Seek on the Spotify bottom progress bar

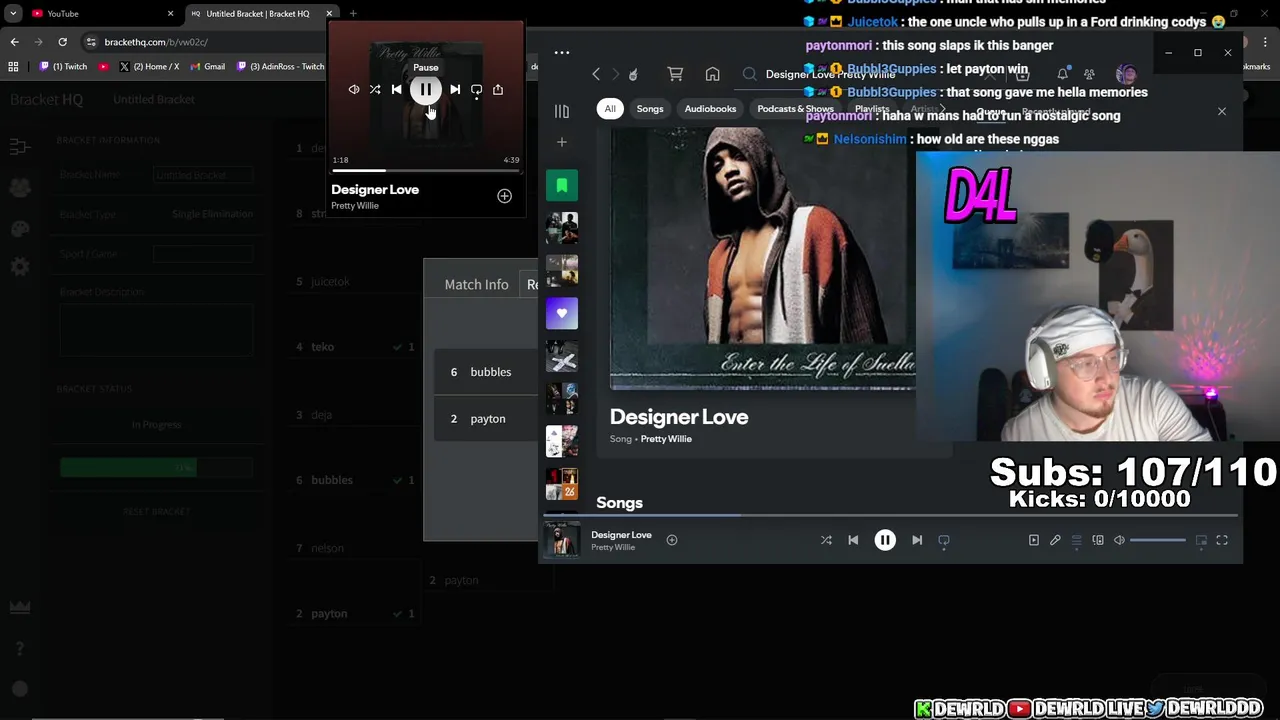click(890, 516)
